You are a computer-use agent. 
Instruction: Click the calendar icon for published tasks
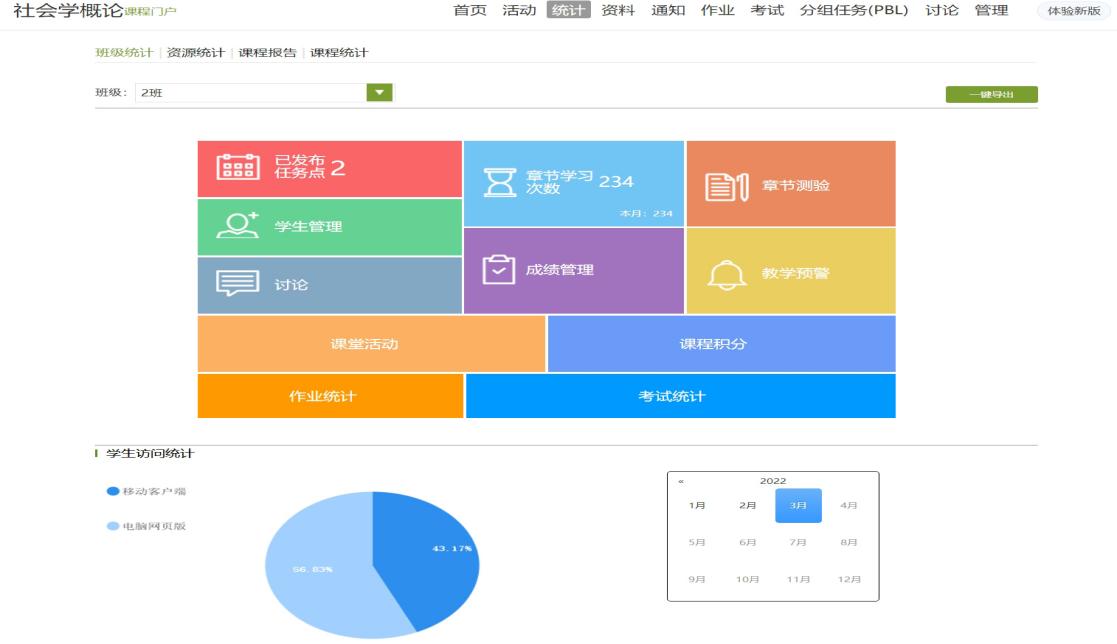click(x=238, y=167)
